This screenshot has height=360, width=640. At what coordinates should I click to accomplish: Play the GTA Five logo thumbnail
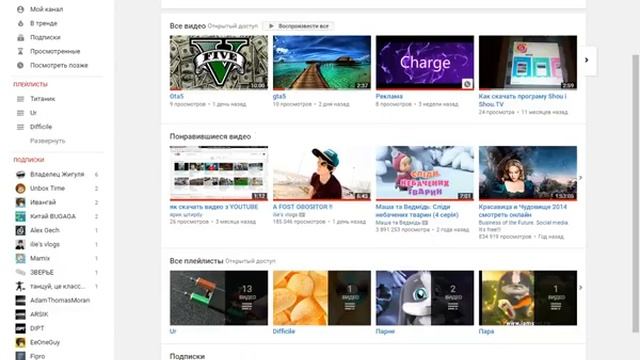219,62
